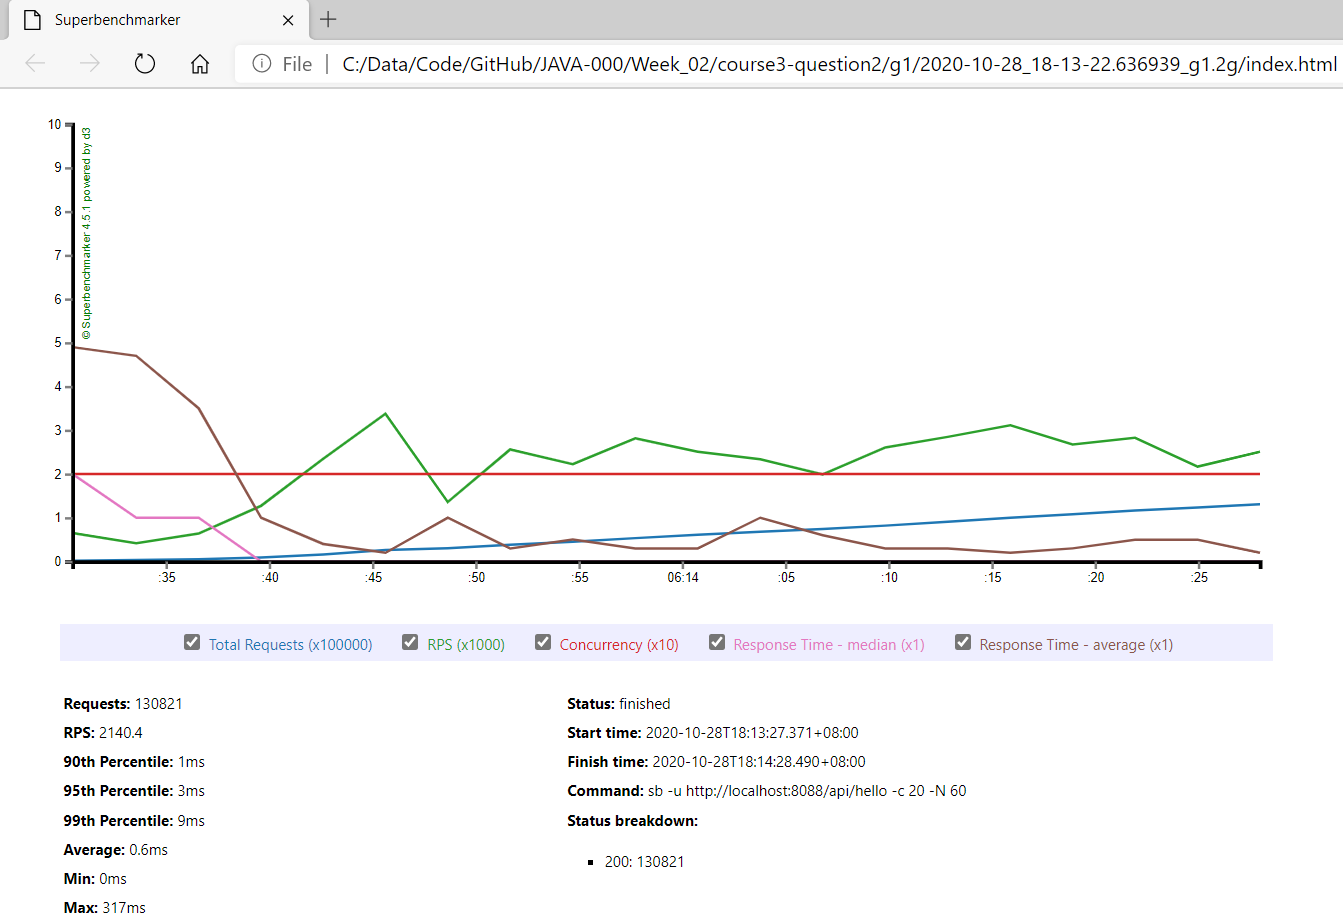The width and height of the screenshot is (1343, 921).
Task: Click the browser Forward arrow
Action: (90, 64)
